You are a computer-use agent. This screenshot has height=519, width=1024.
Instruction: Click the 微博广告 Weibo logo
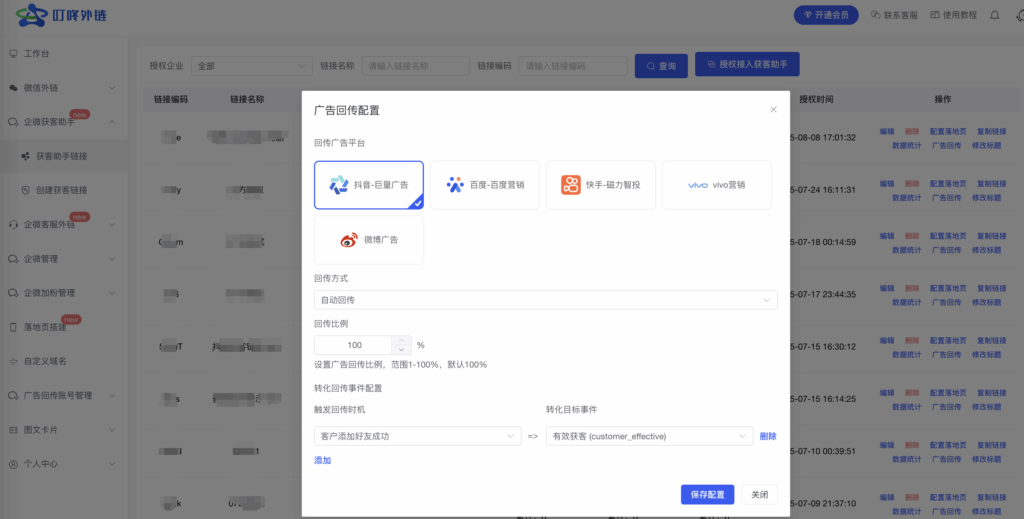pos(349,240)
